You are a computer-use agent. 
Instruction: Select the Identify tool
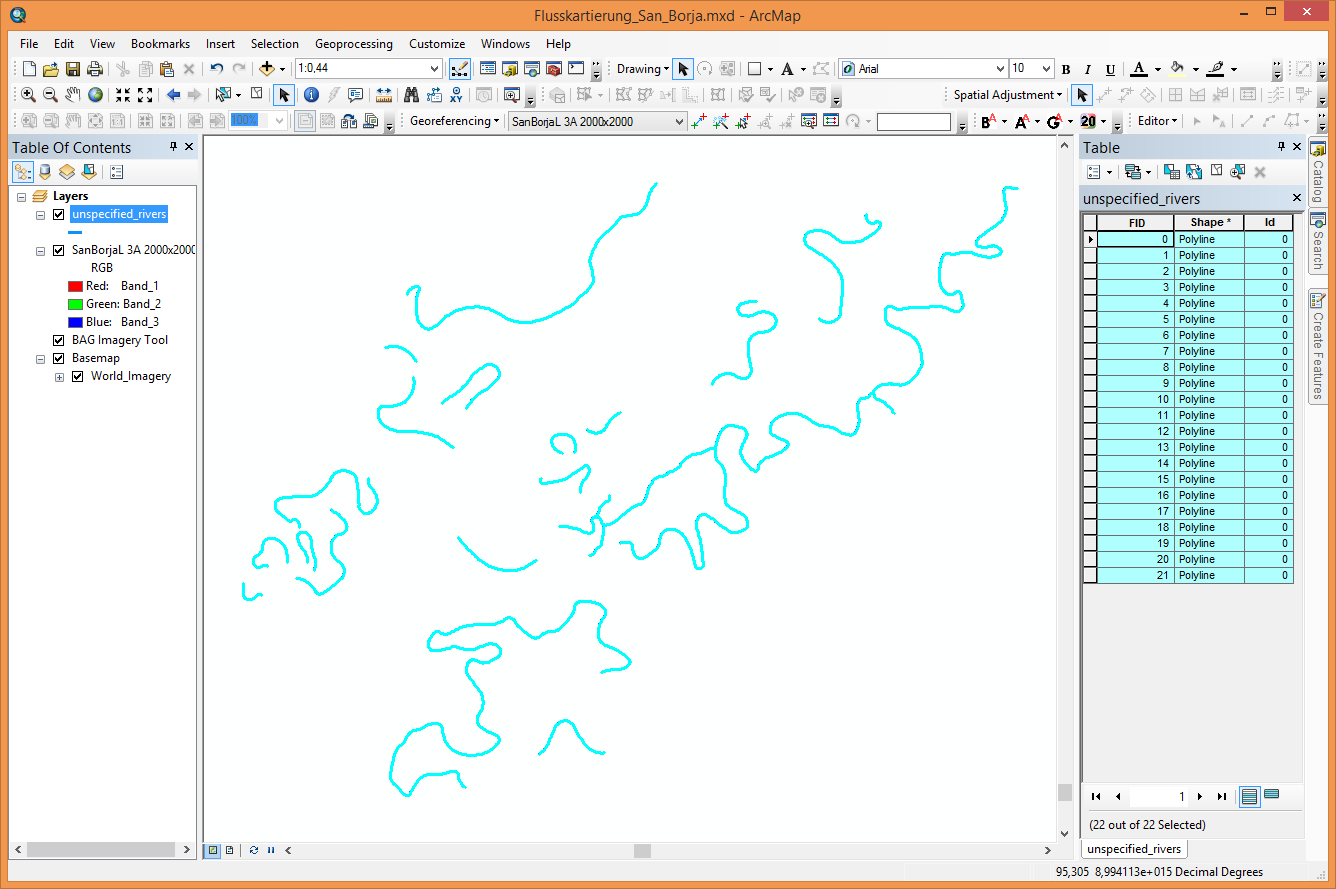pyautogui.click(x=311, y=94)
